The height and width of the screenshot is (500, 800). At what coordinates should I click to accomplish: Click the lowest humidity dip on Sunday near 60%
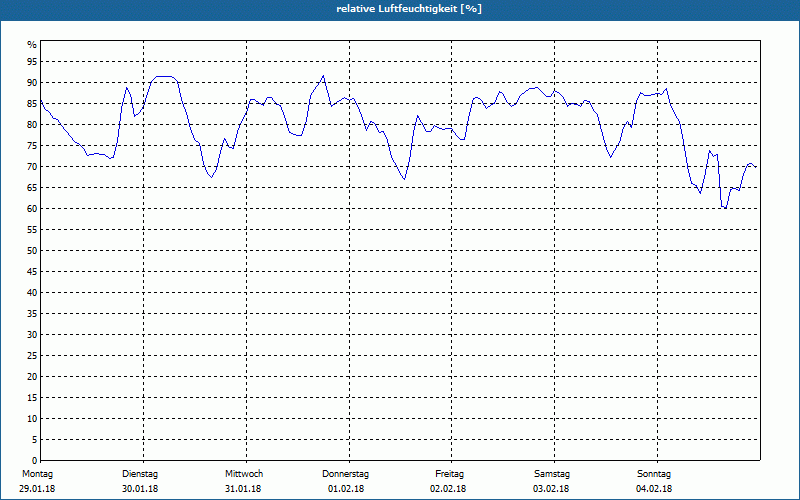coord(724,208)
